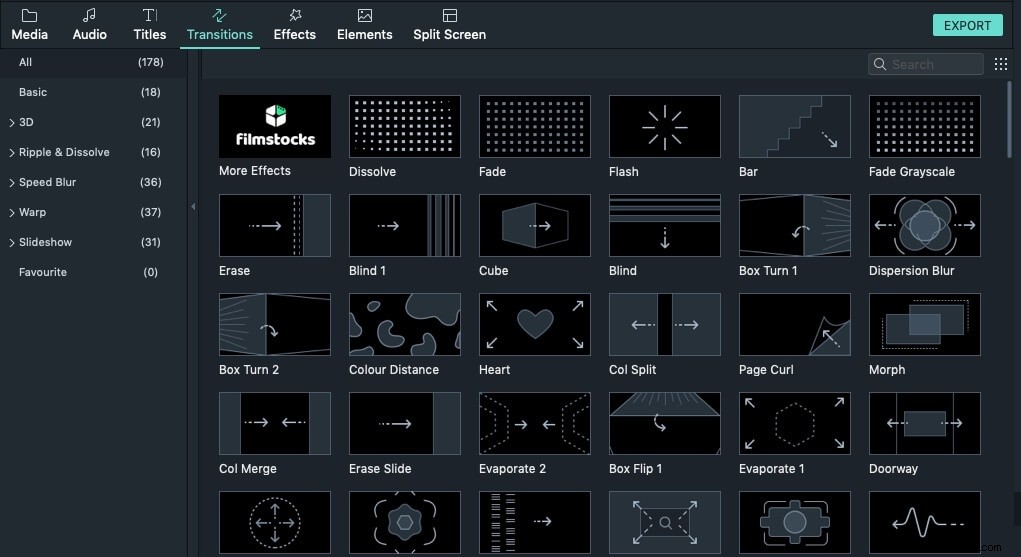Click the search magnifier icon

(880, 64)
